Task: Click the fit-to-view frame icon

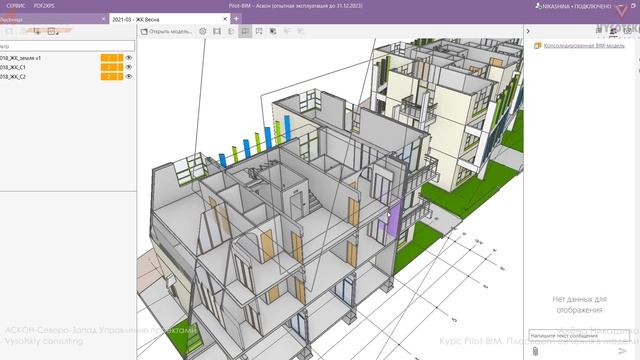Action: pos(217,31)
